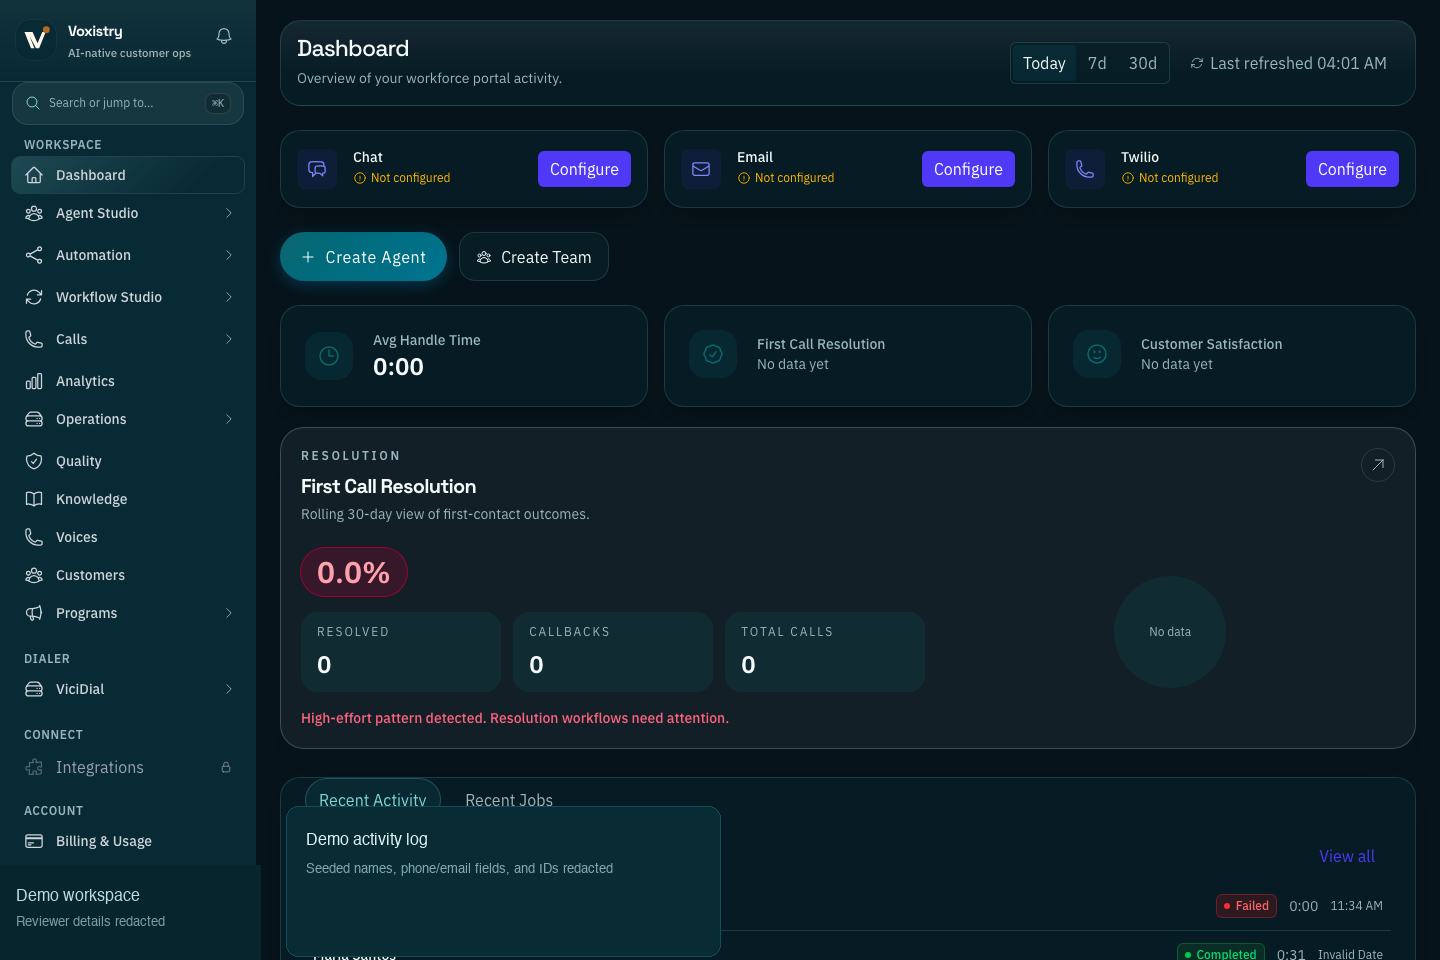Expand the Programs chevron
Image resolution: width=1440 pixels, height=960 pixels.
[229, 613]
